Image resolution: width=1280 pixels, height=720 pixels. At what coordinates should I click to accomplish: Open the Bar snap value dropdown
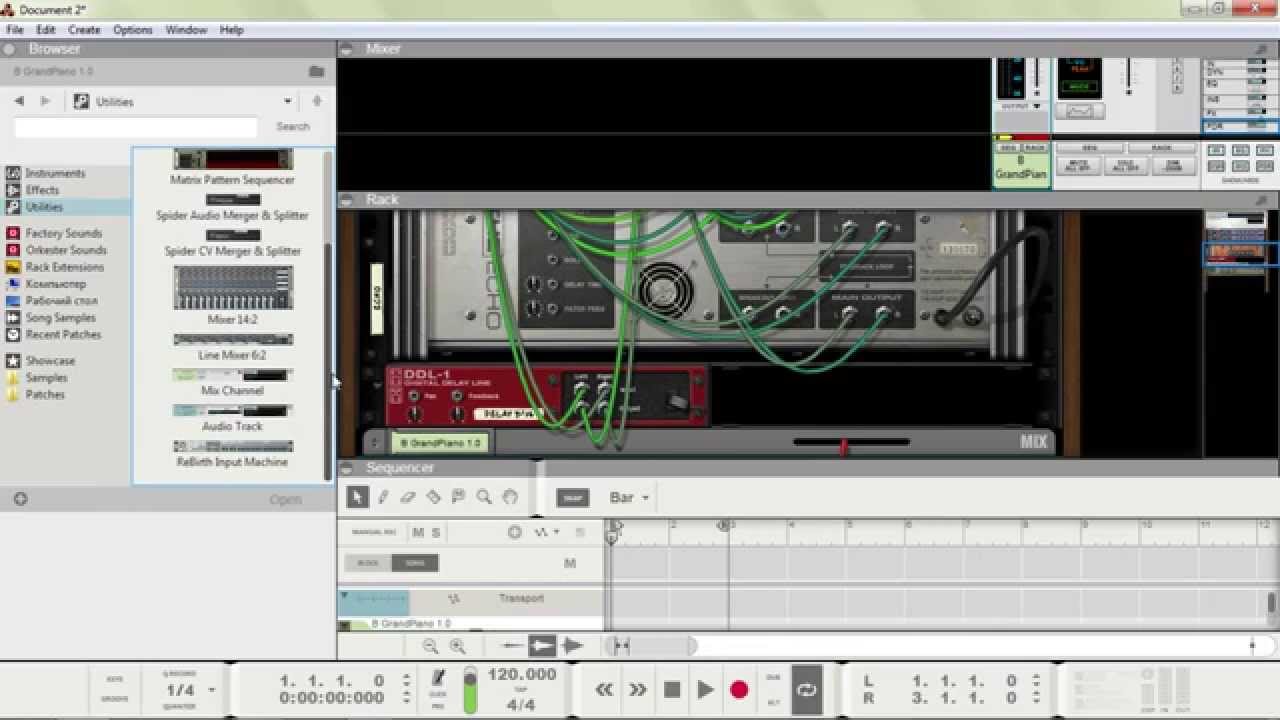[630, 497]
